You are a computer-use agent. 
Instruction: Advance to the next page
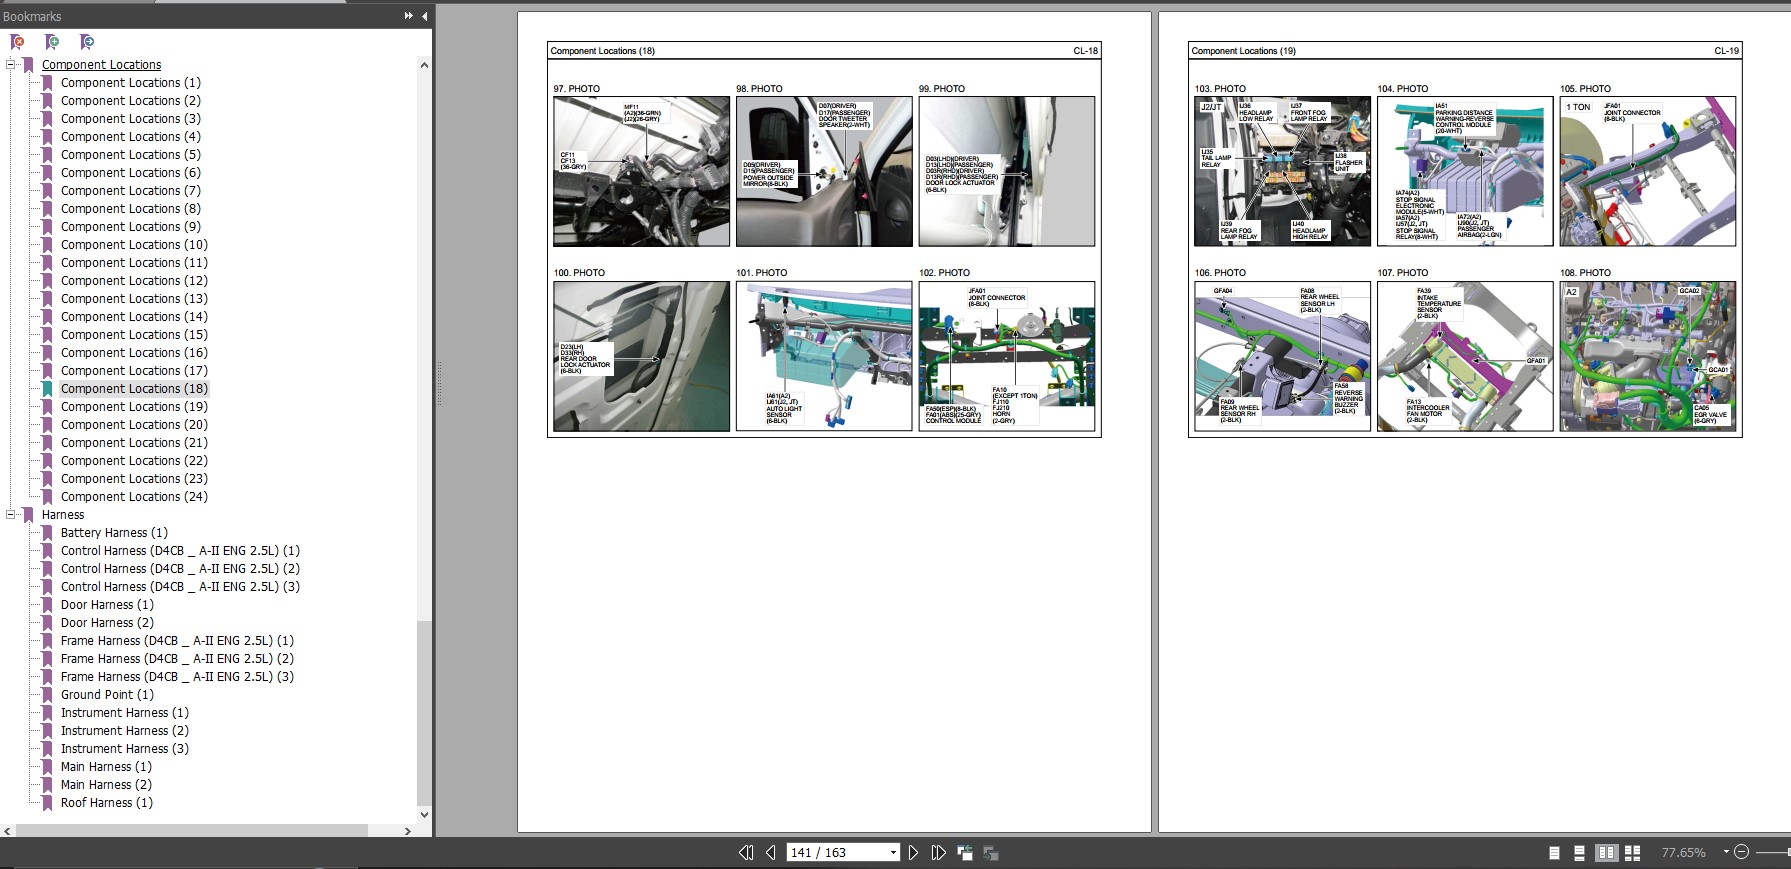tap(913, 853)
